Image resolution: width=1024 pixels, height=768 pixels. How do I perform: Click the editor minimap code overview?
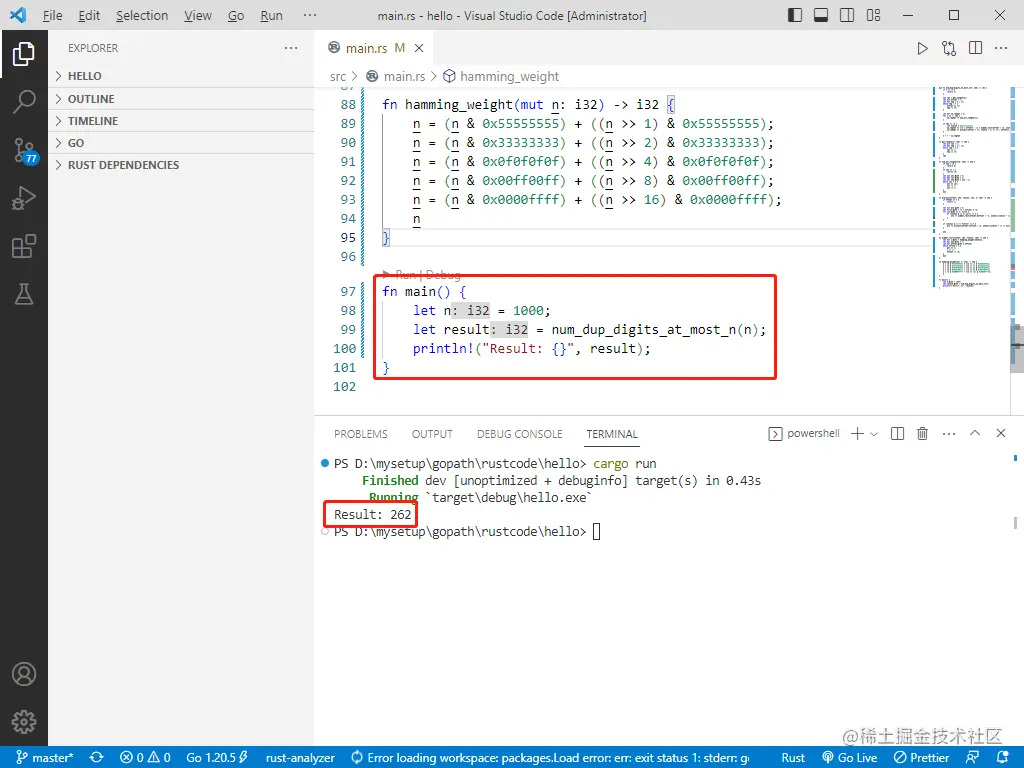pyautogui.click(x=970, y=186)
